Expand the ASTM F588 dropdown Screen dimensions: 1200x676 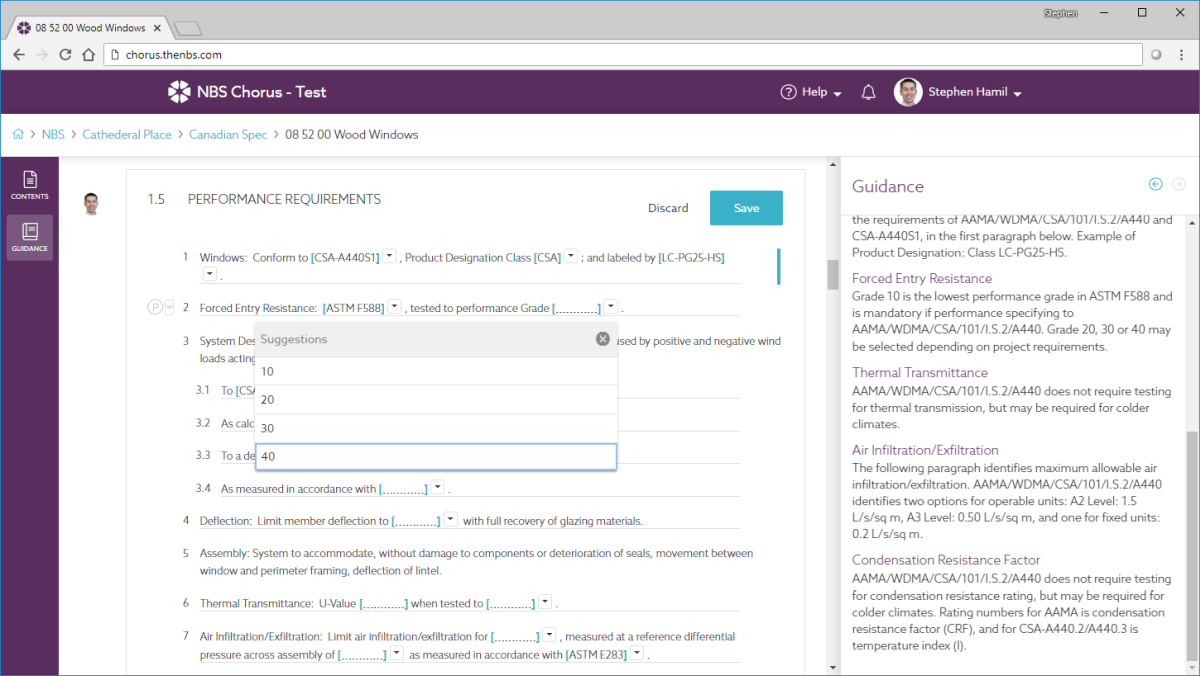[x=395, y=306]
